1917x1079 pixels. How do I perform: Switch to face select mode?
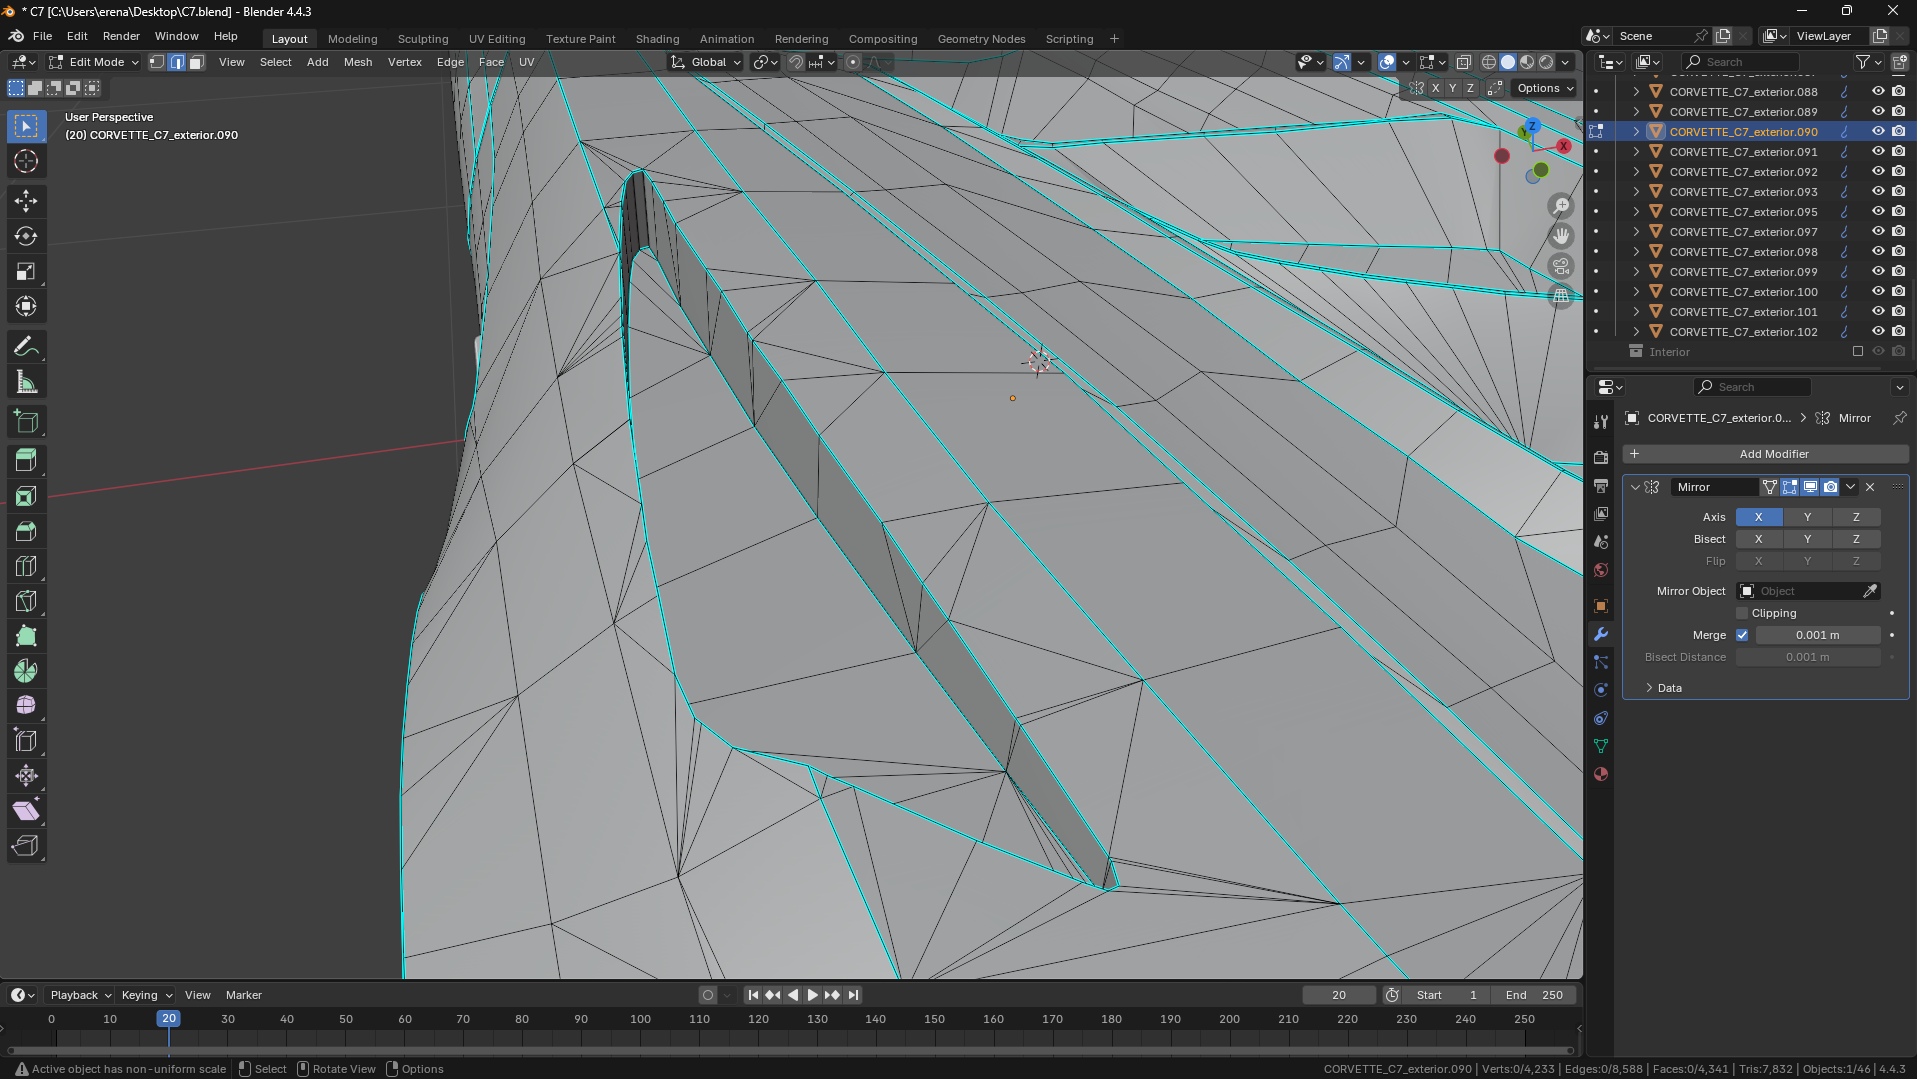[x=197, y=62]
